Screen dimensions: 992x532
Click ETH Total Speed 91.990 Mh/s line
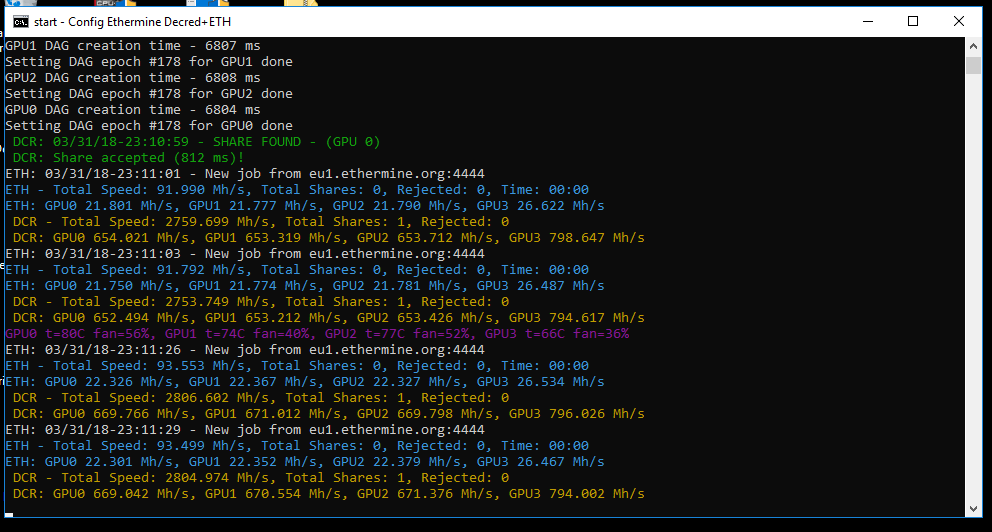297,190
